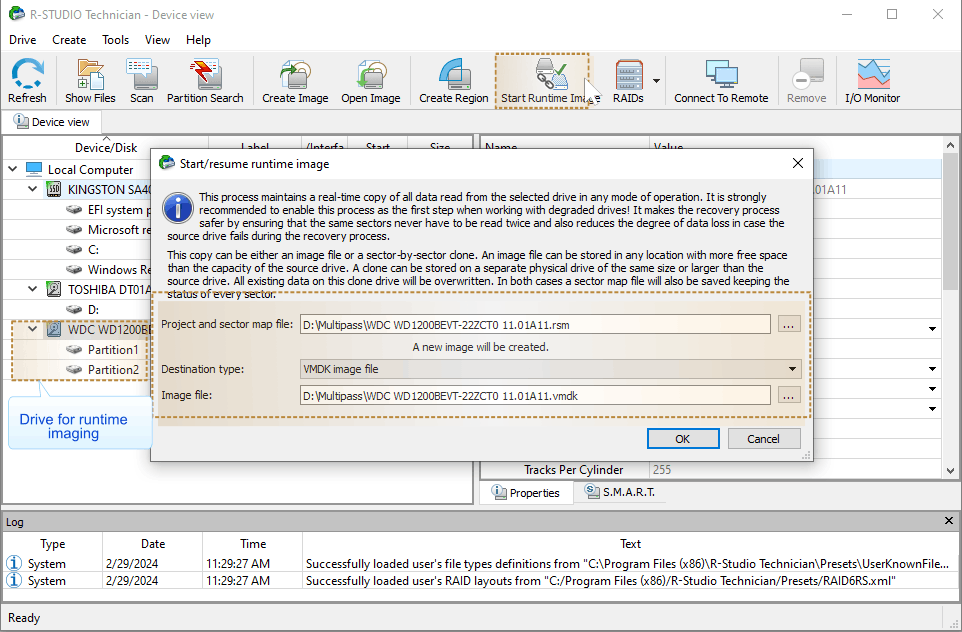Collapse the TOSHIBA drive node
This screenshot has width=962, height=632.
coord(33,288)
